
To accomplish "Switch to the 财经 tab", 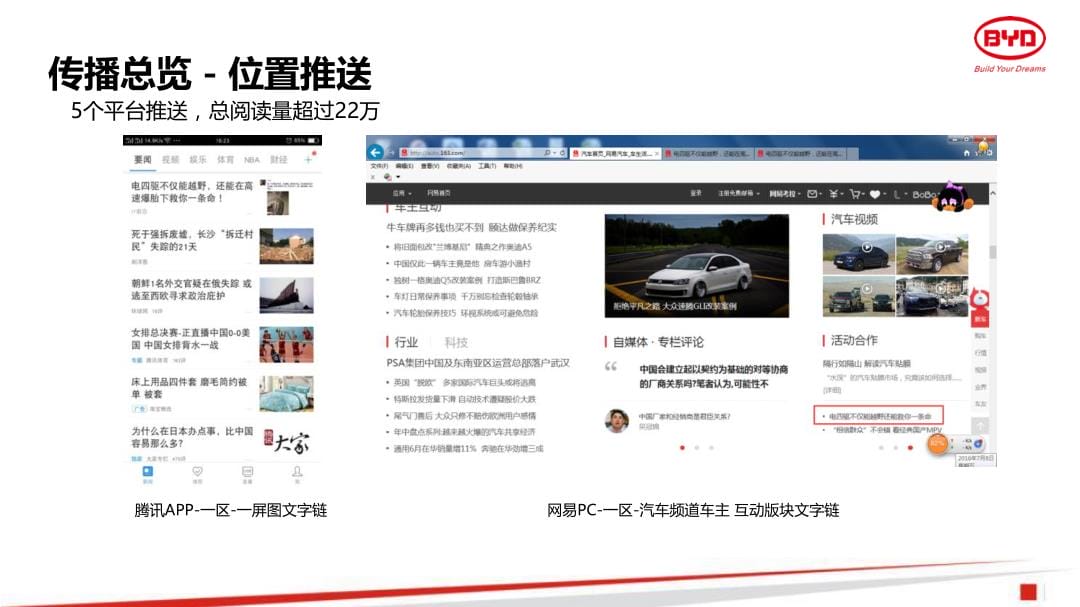I will coord(278,160).
